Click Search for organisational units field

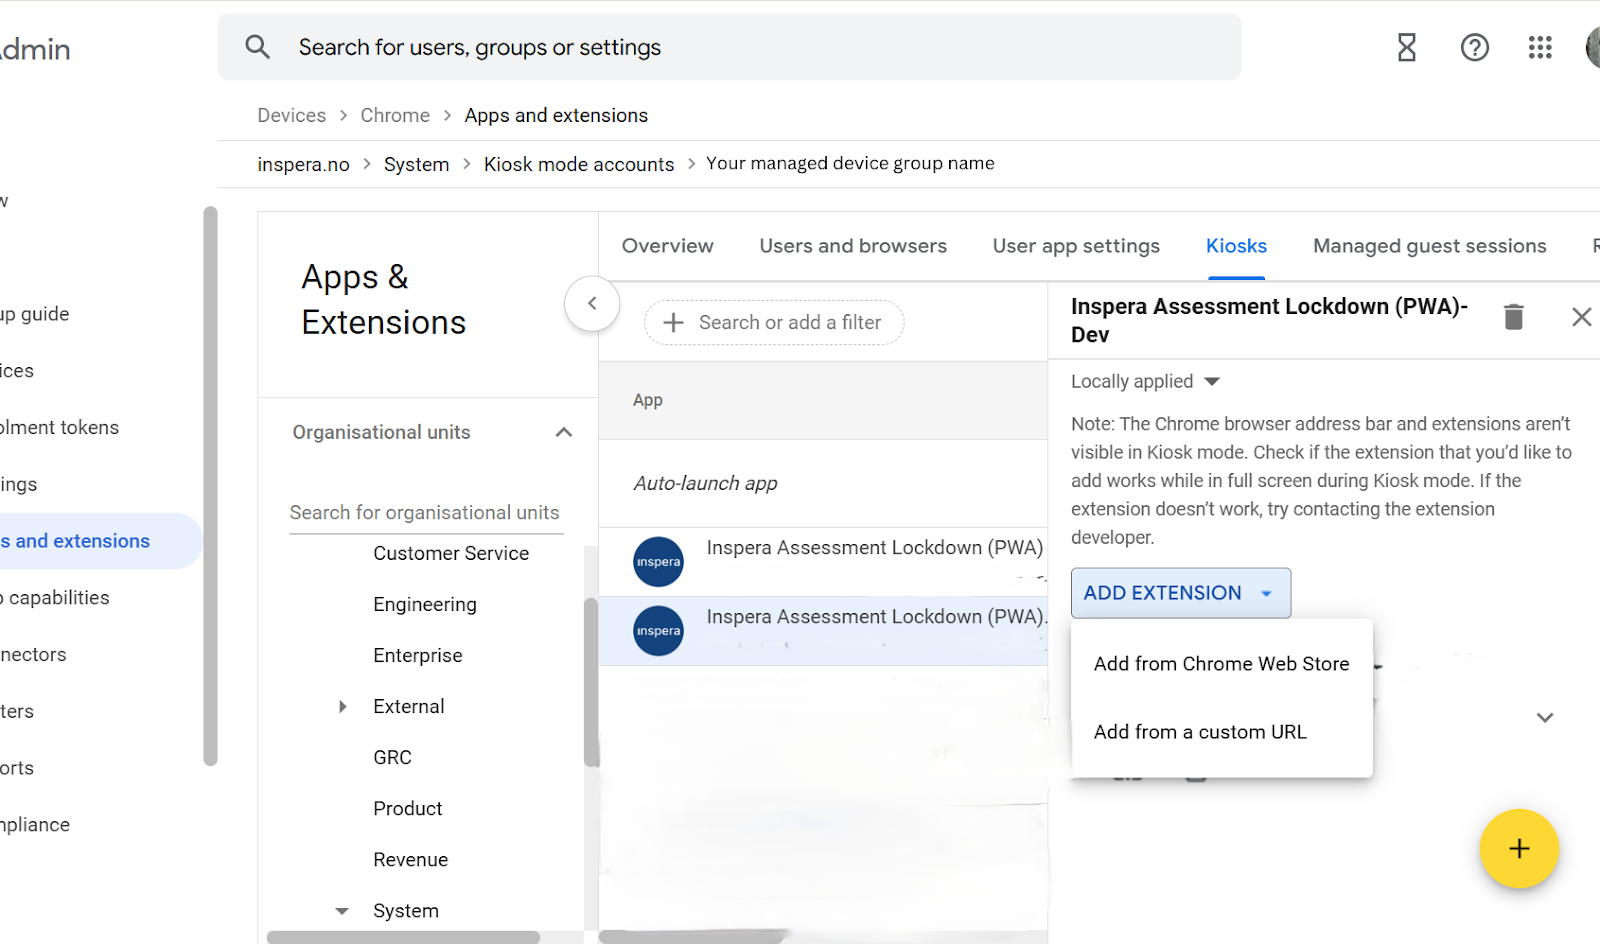click(x=426, y=513)
